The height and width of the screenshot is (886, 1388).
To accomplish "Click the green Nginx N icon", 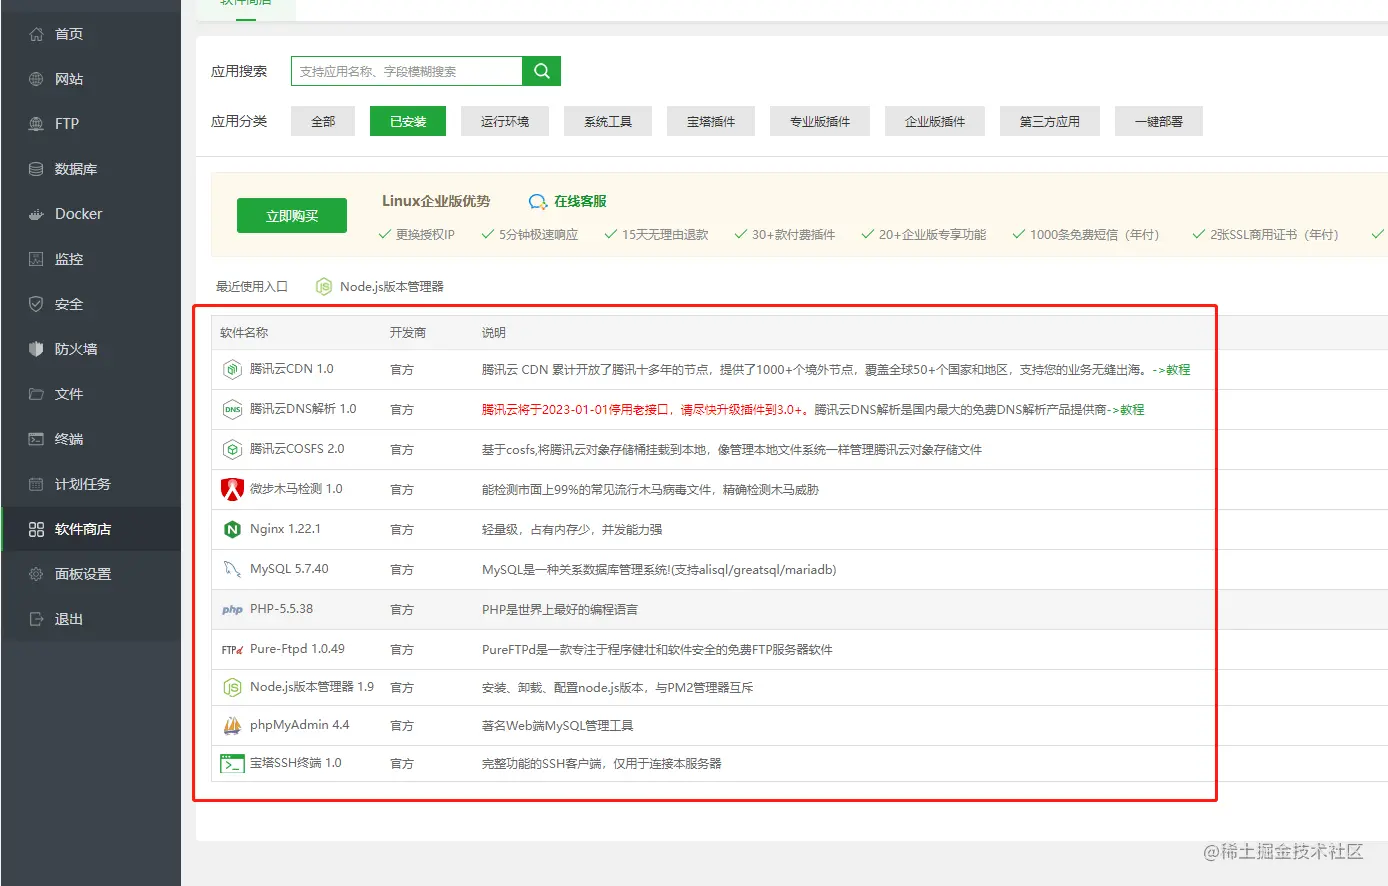I will click(232, 529).
